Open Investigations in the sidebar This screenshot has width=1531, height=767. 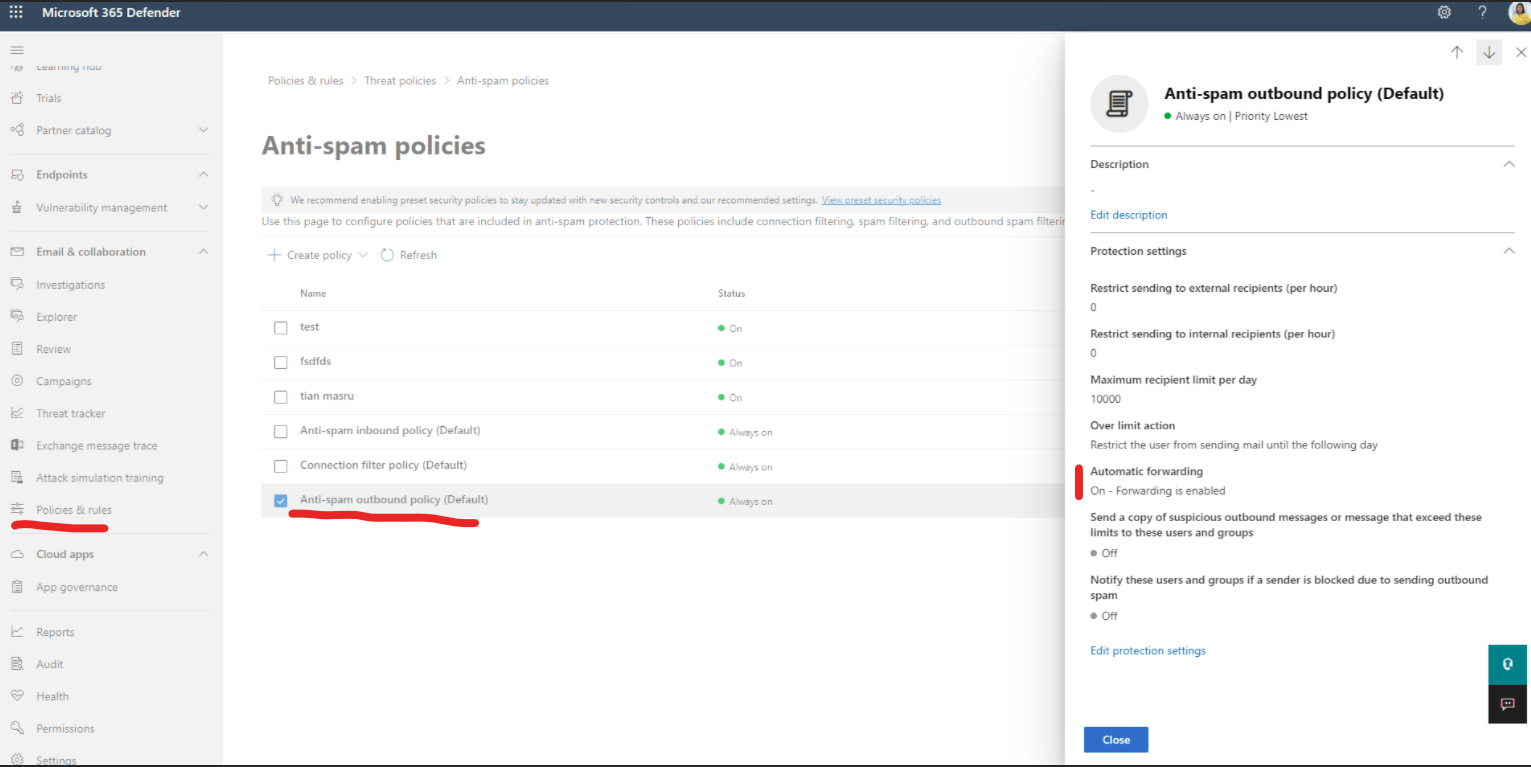[70, 285]
